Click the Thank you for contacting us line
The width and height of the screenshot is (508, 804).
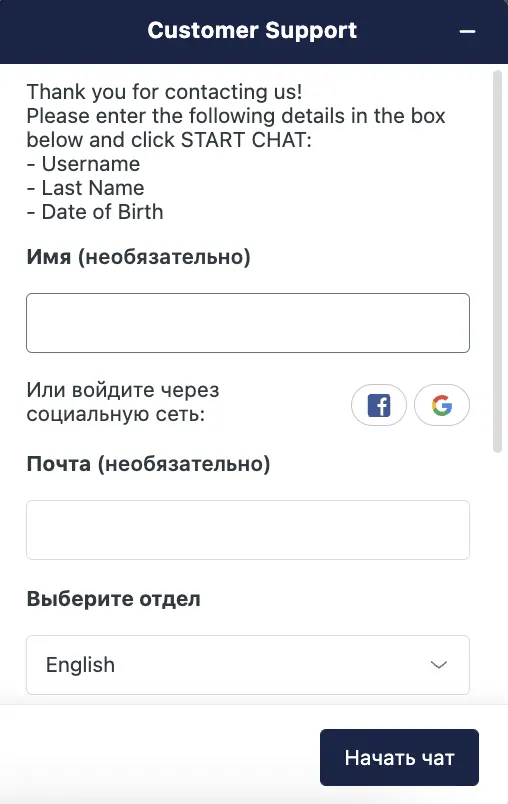(x=165, y=92)
